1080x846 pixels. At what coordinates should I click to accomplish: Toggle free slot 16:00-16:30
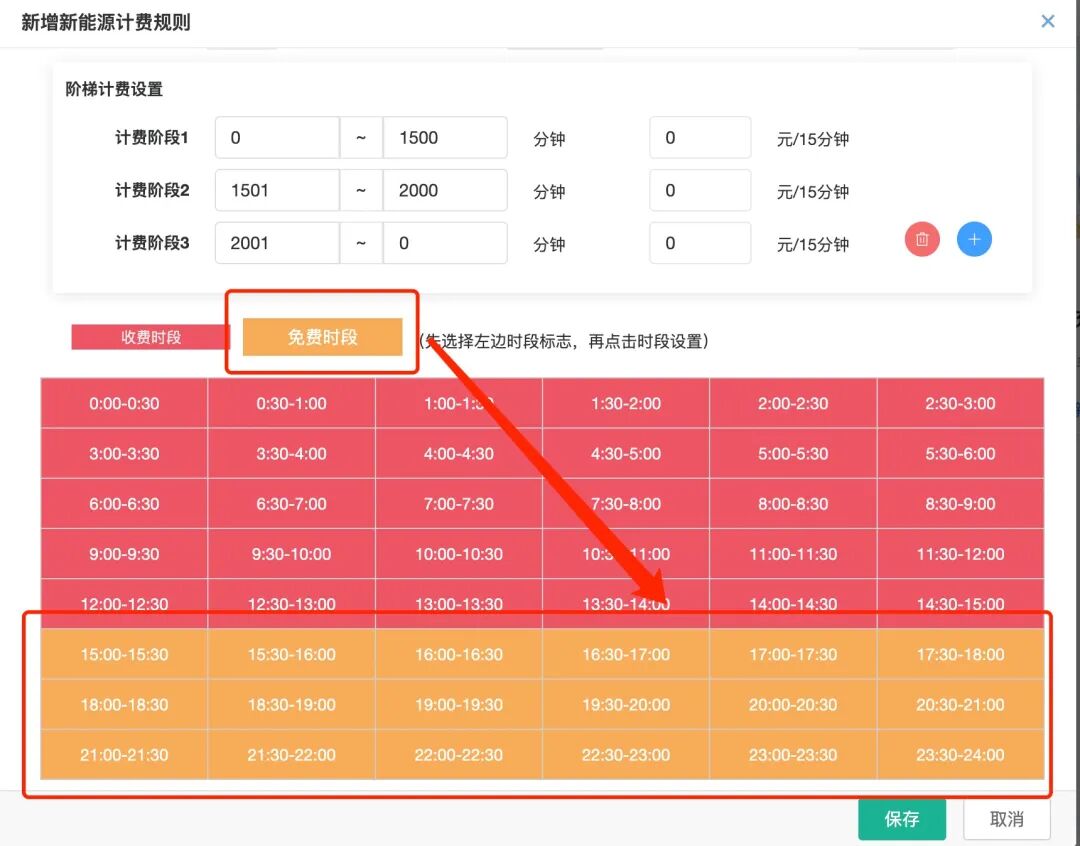pyautogui.click(x=459, y=654)
